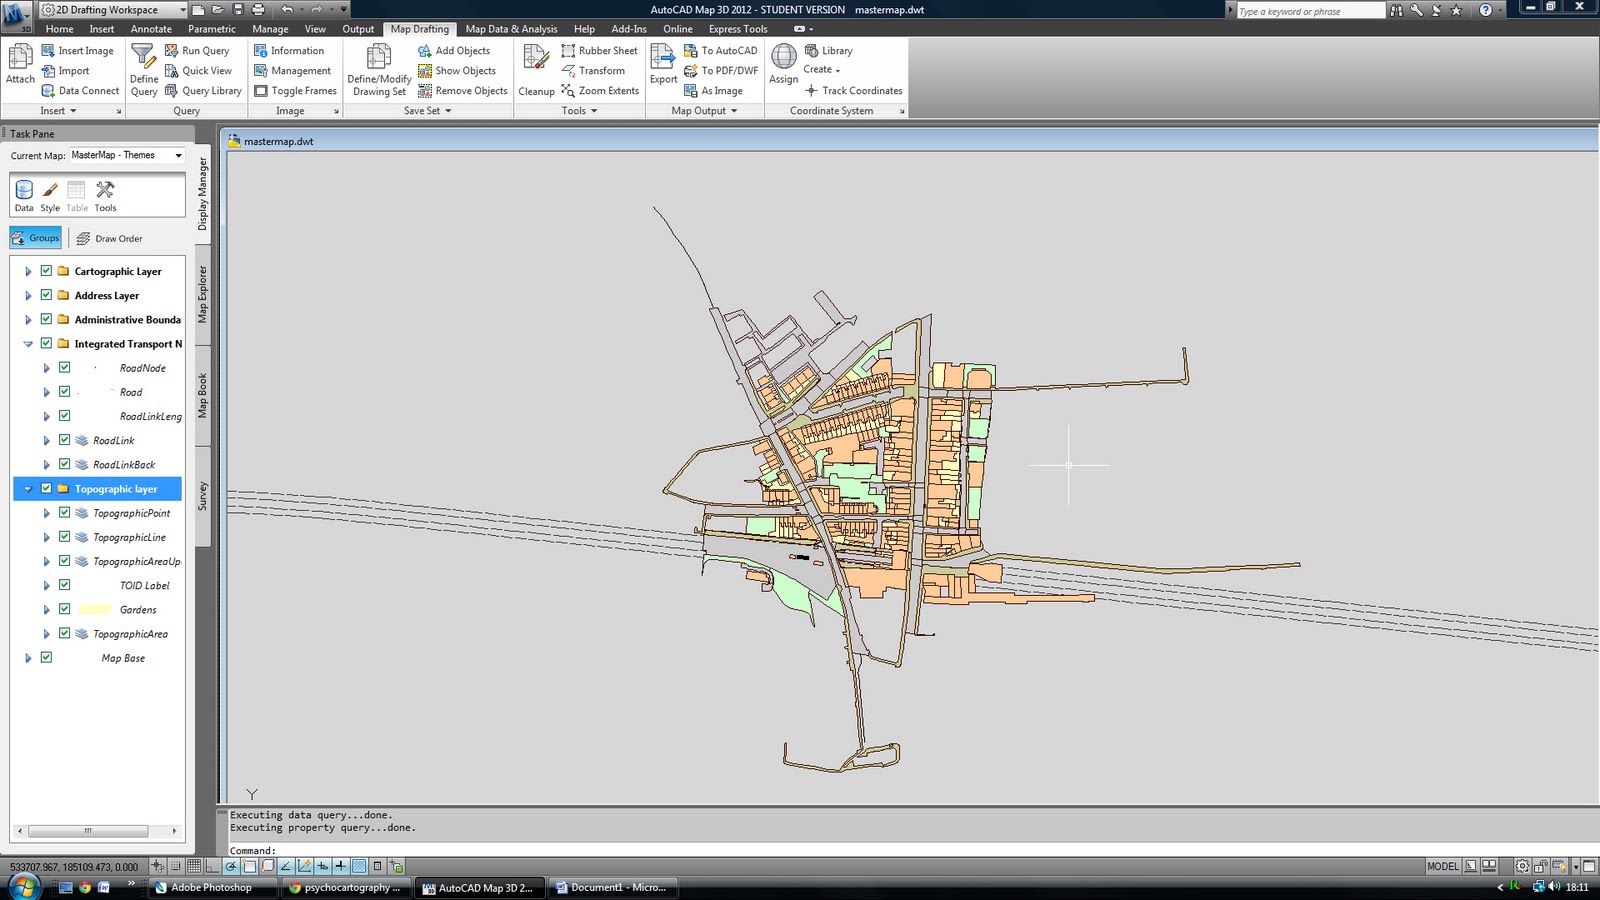Viewport: 1600px width, 900px height.
Task: Click the Gardens yellow color swatch
Action: [97, 609]
